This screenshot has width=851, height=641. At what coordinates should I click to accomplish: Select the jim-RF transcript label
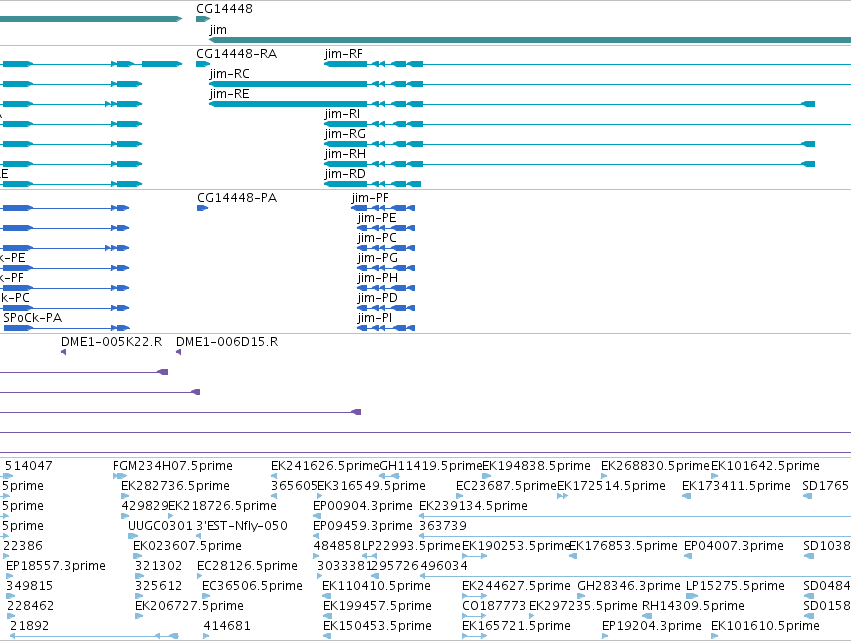[344, 54]
